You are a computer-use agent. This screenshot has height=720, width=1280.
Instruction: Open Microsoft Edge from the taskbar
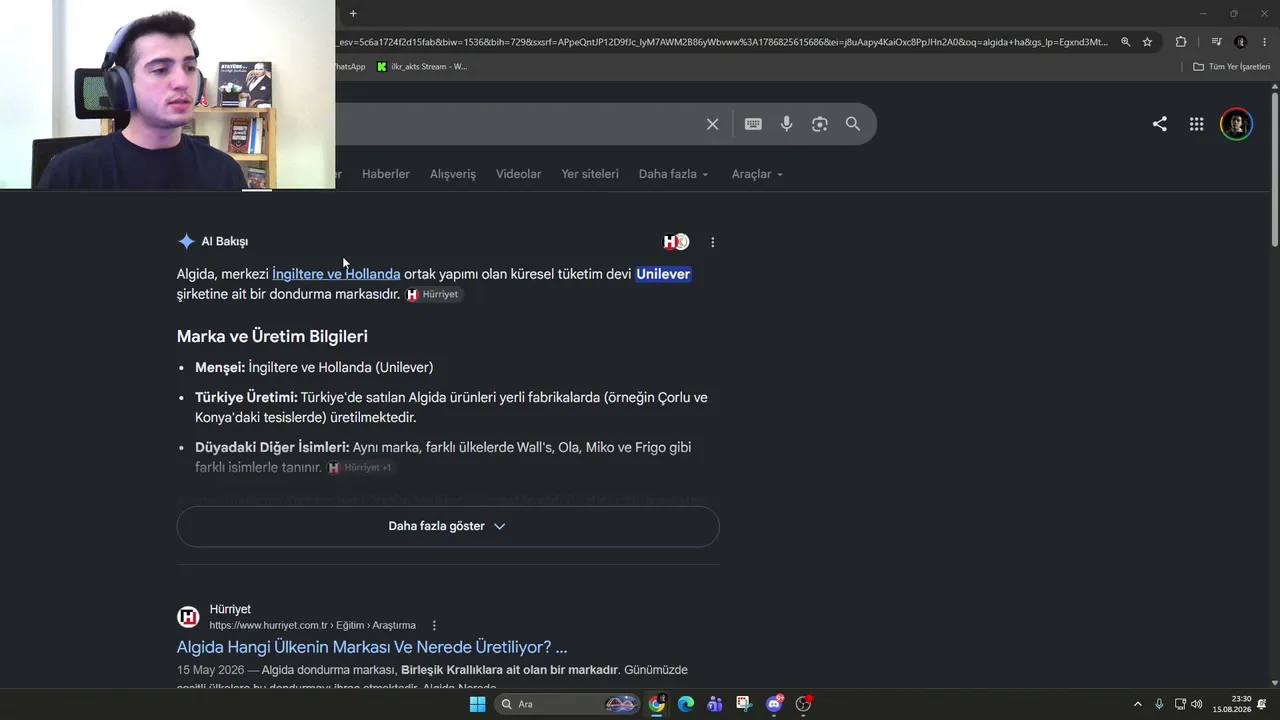[x=686, y=704]
